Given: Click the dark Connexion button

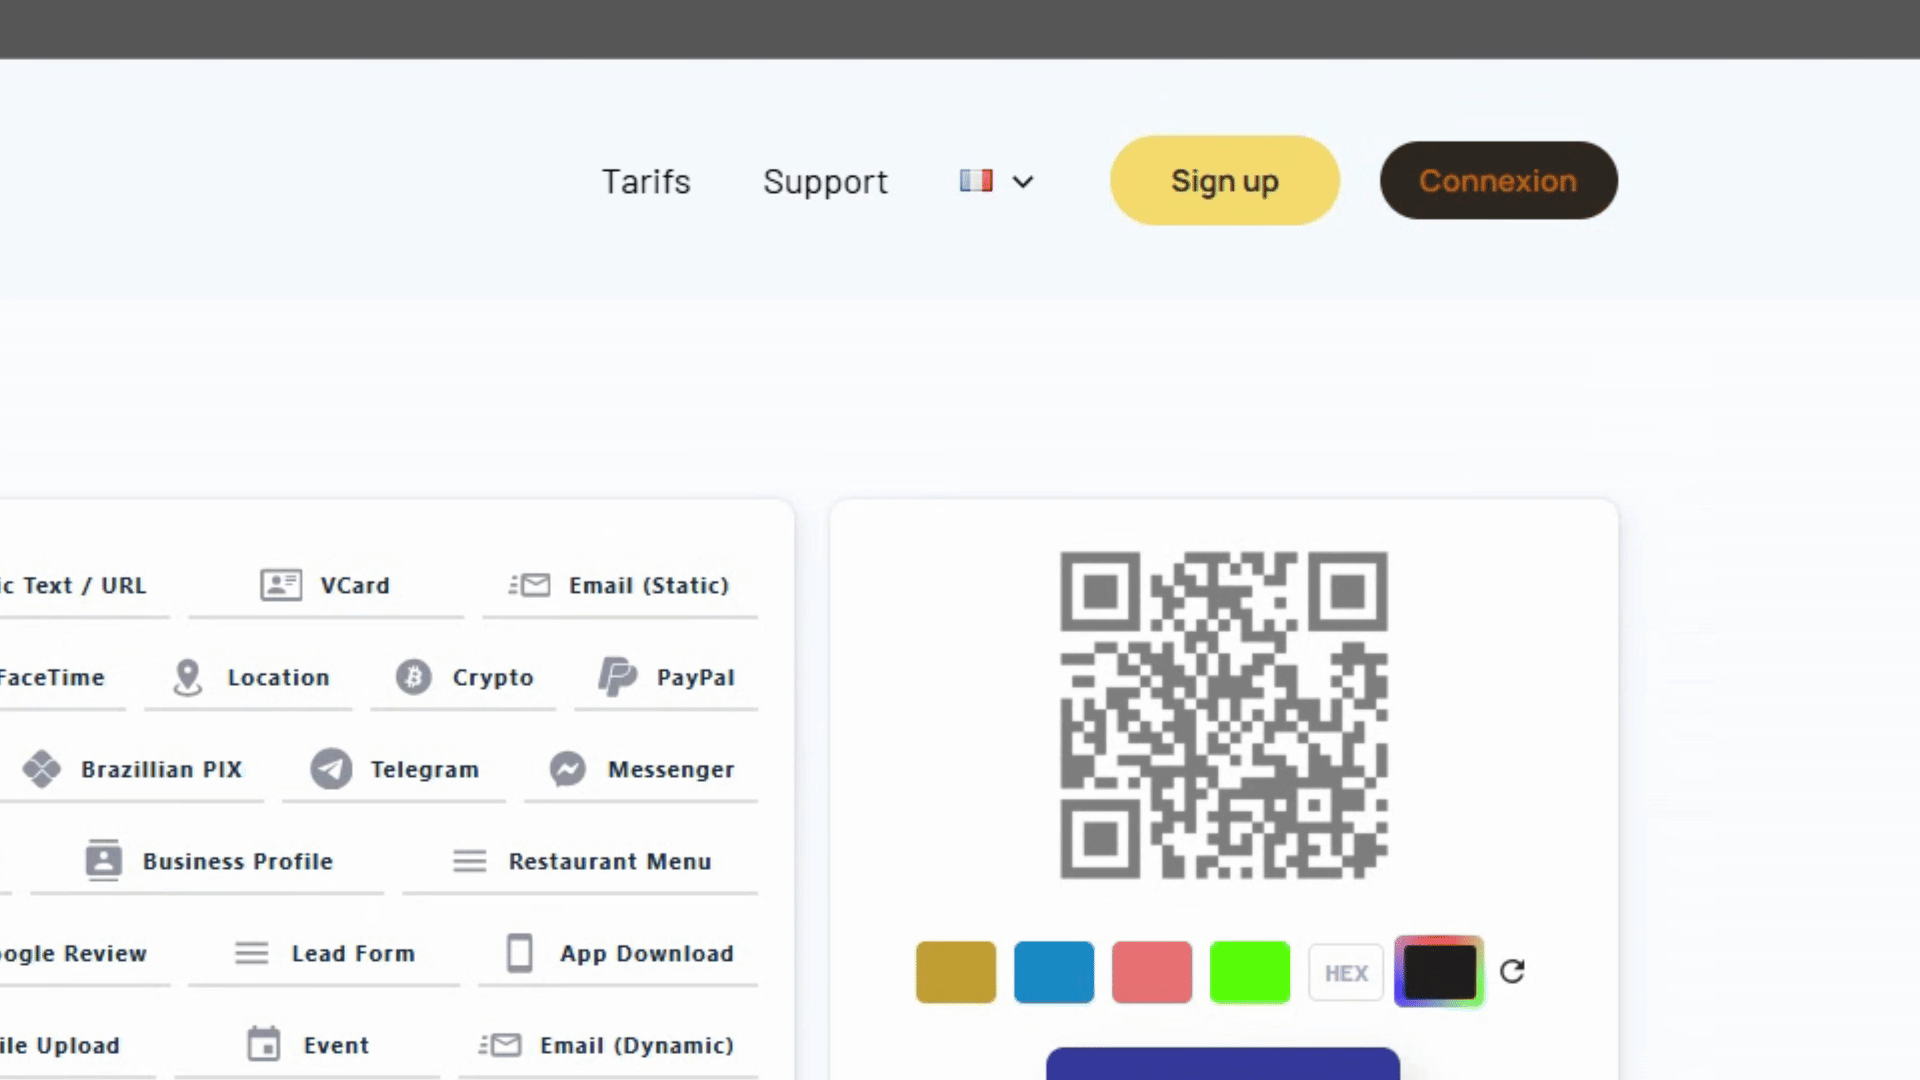Looking at the screenshot, I should [x=1499, y=181].
